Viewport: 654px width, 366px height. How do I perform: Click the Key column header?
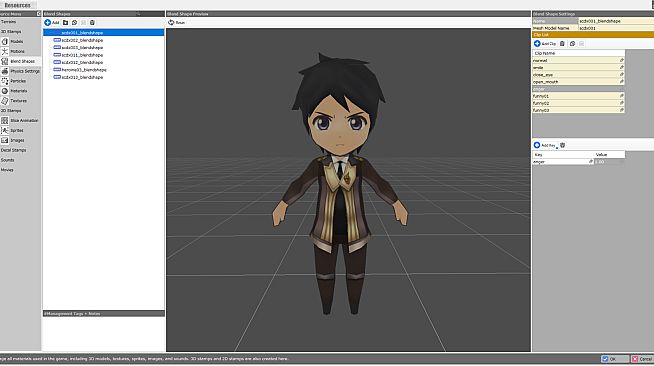563,155
